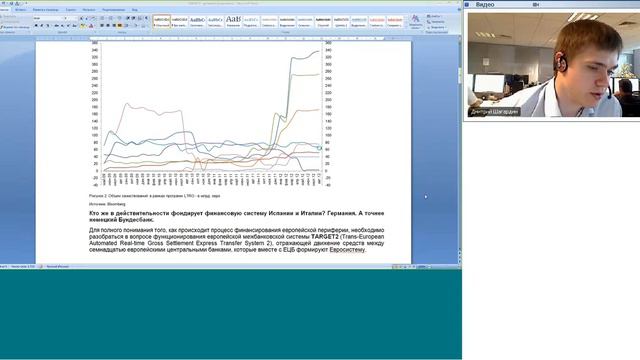The height and width of the screenshot is (360, 640).
Task: Click the Format Painter button
Action: [x=15, y=27]
